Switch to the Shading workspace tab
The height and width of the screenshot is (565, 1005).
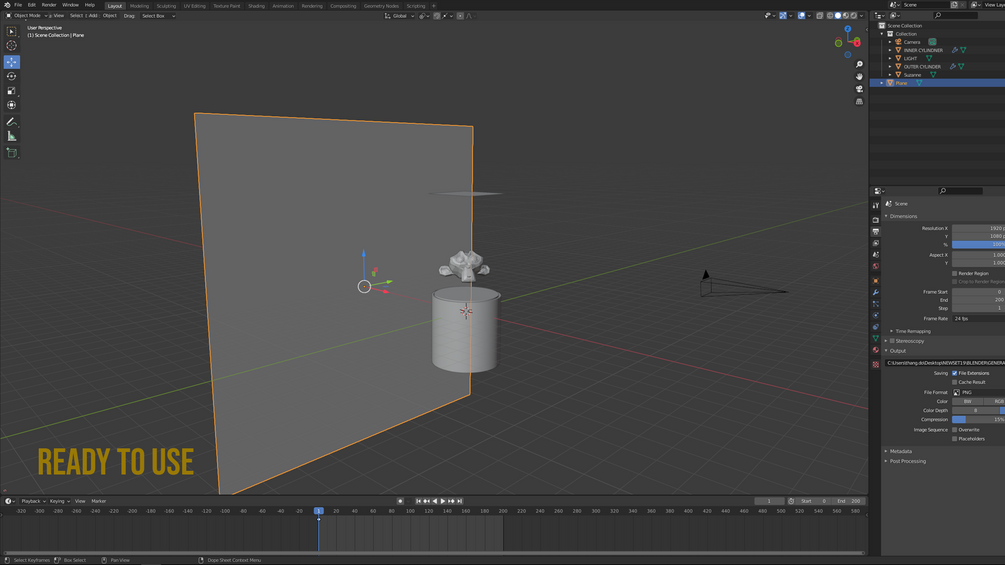[x=256, y=6]
